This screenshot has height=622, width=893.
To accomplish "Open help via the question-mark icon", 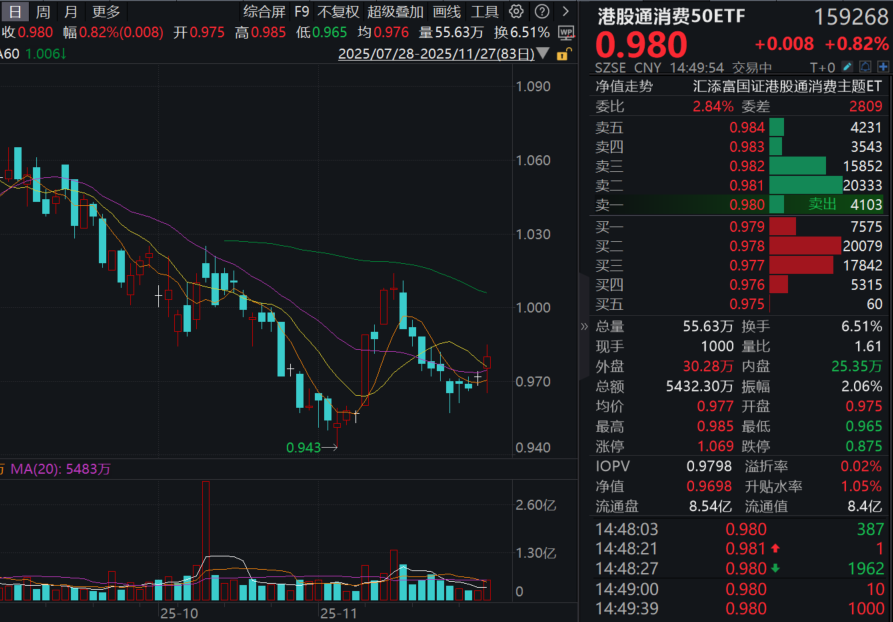I will point(541,12).
